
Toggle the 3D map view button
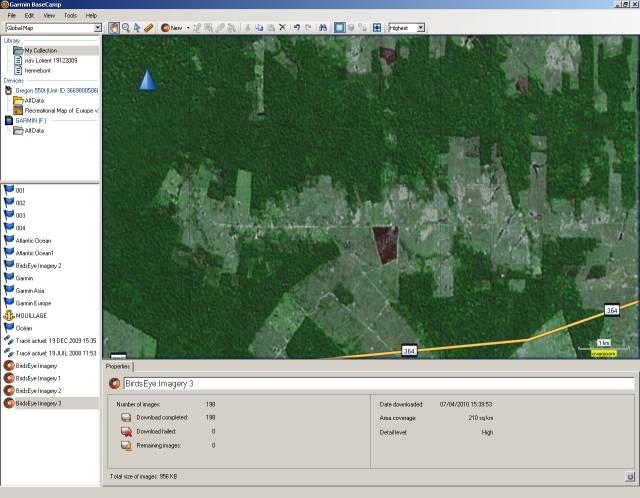[x=351, y=27]
